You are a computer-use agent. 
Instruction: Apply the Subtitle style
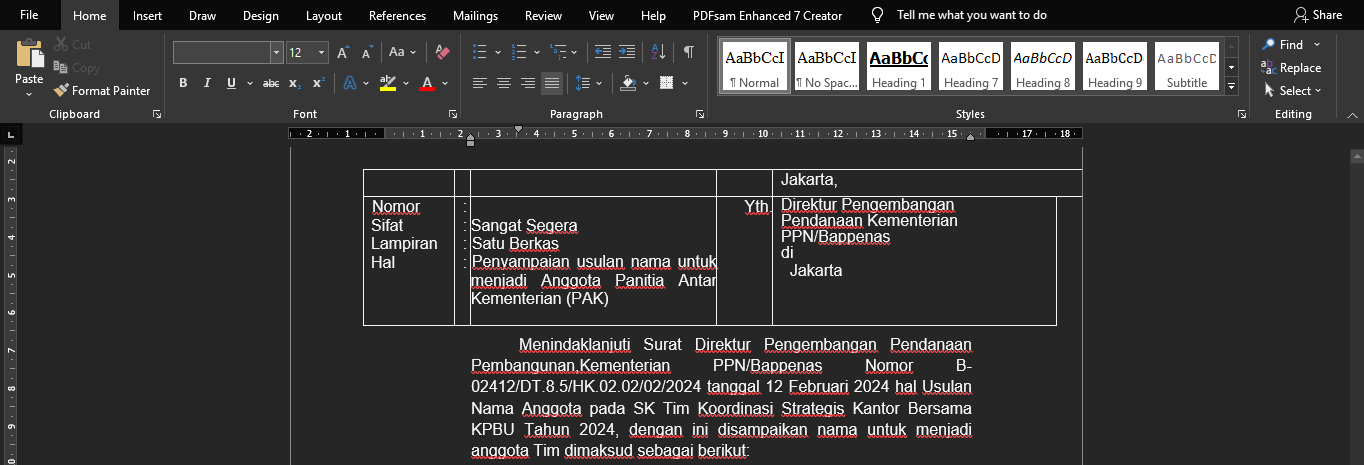(x=1187, y=66)
